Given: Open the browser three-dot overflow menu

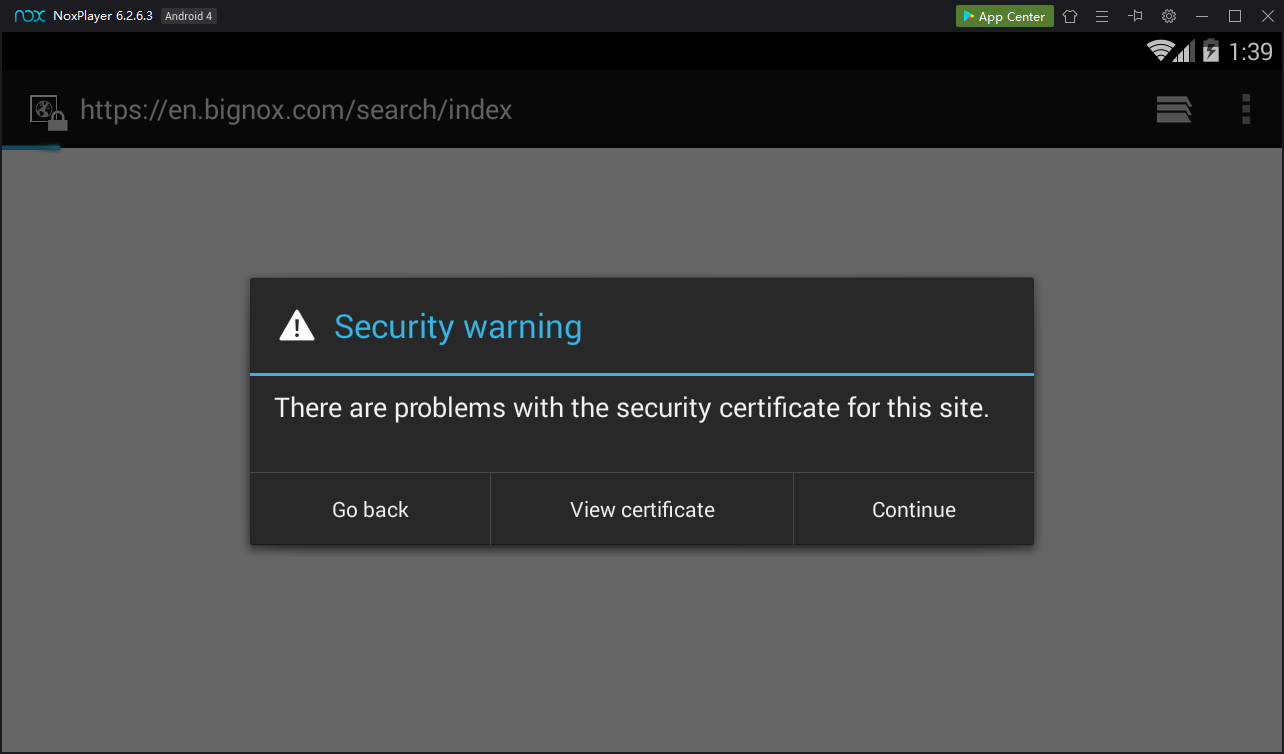Looking at the screenshot, I should [x=1246, y=109].
